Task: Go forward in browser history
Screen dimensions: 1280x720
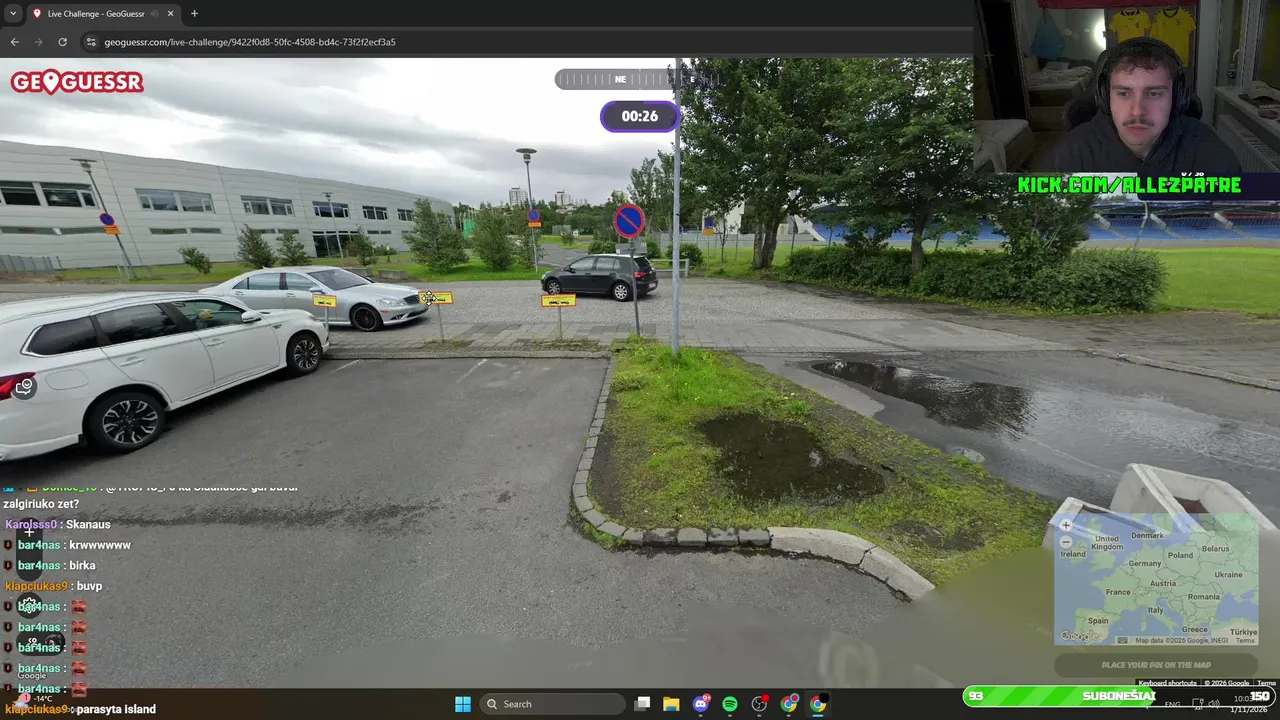Action: click(38, 42)
